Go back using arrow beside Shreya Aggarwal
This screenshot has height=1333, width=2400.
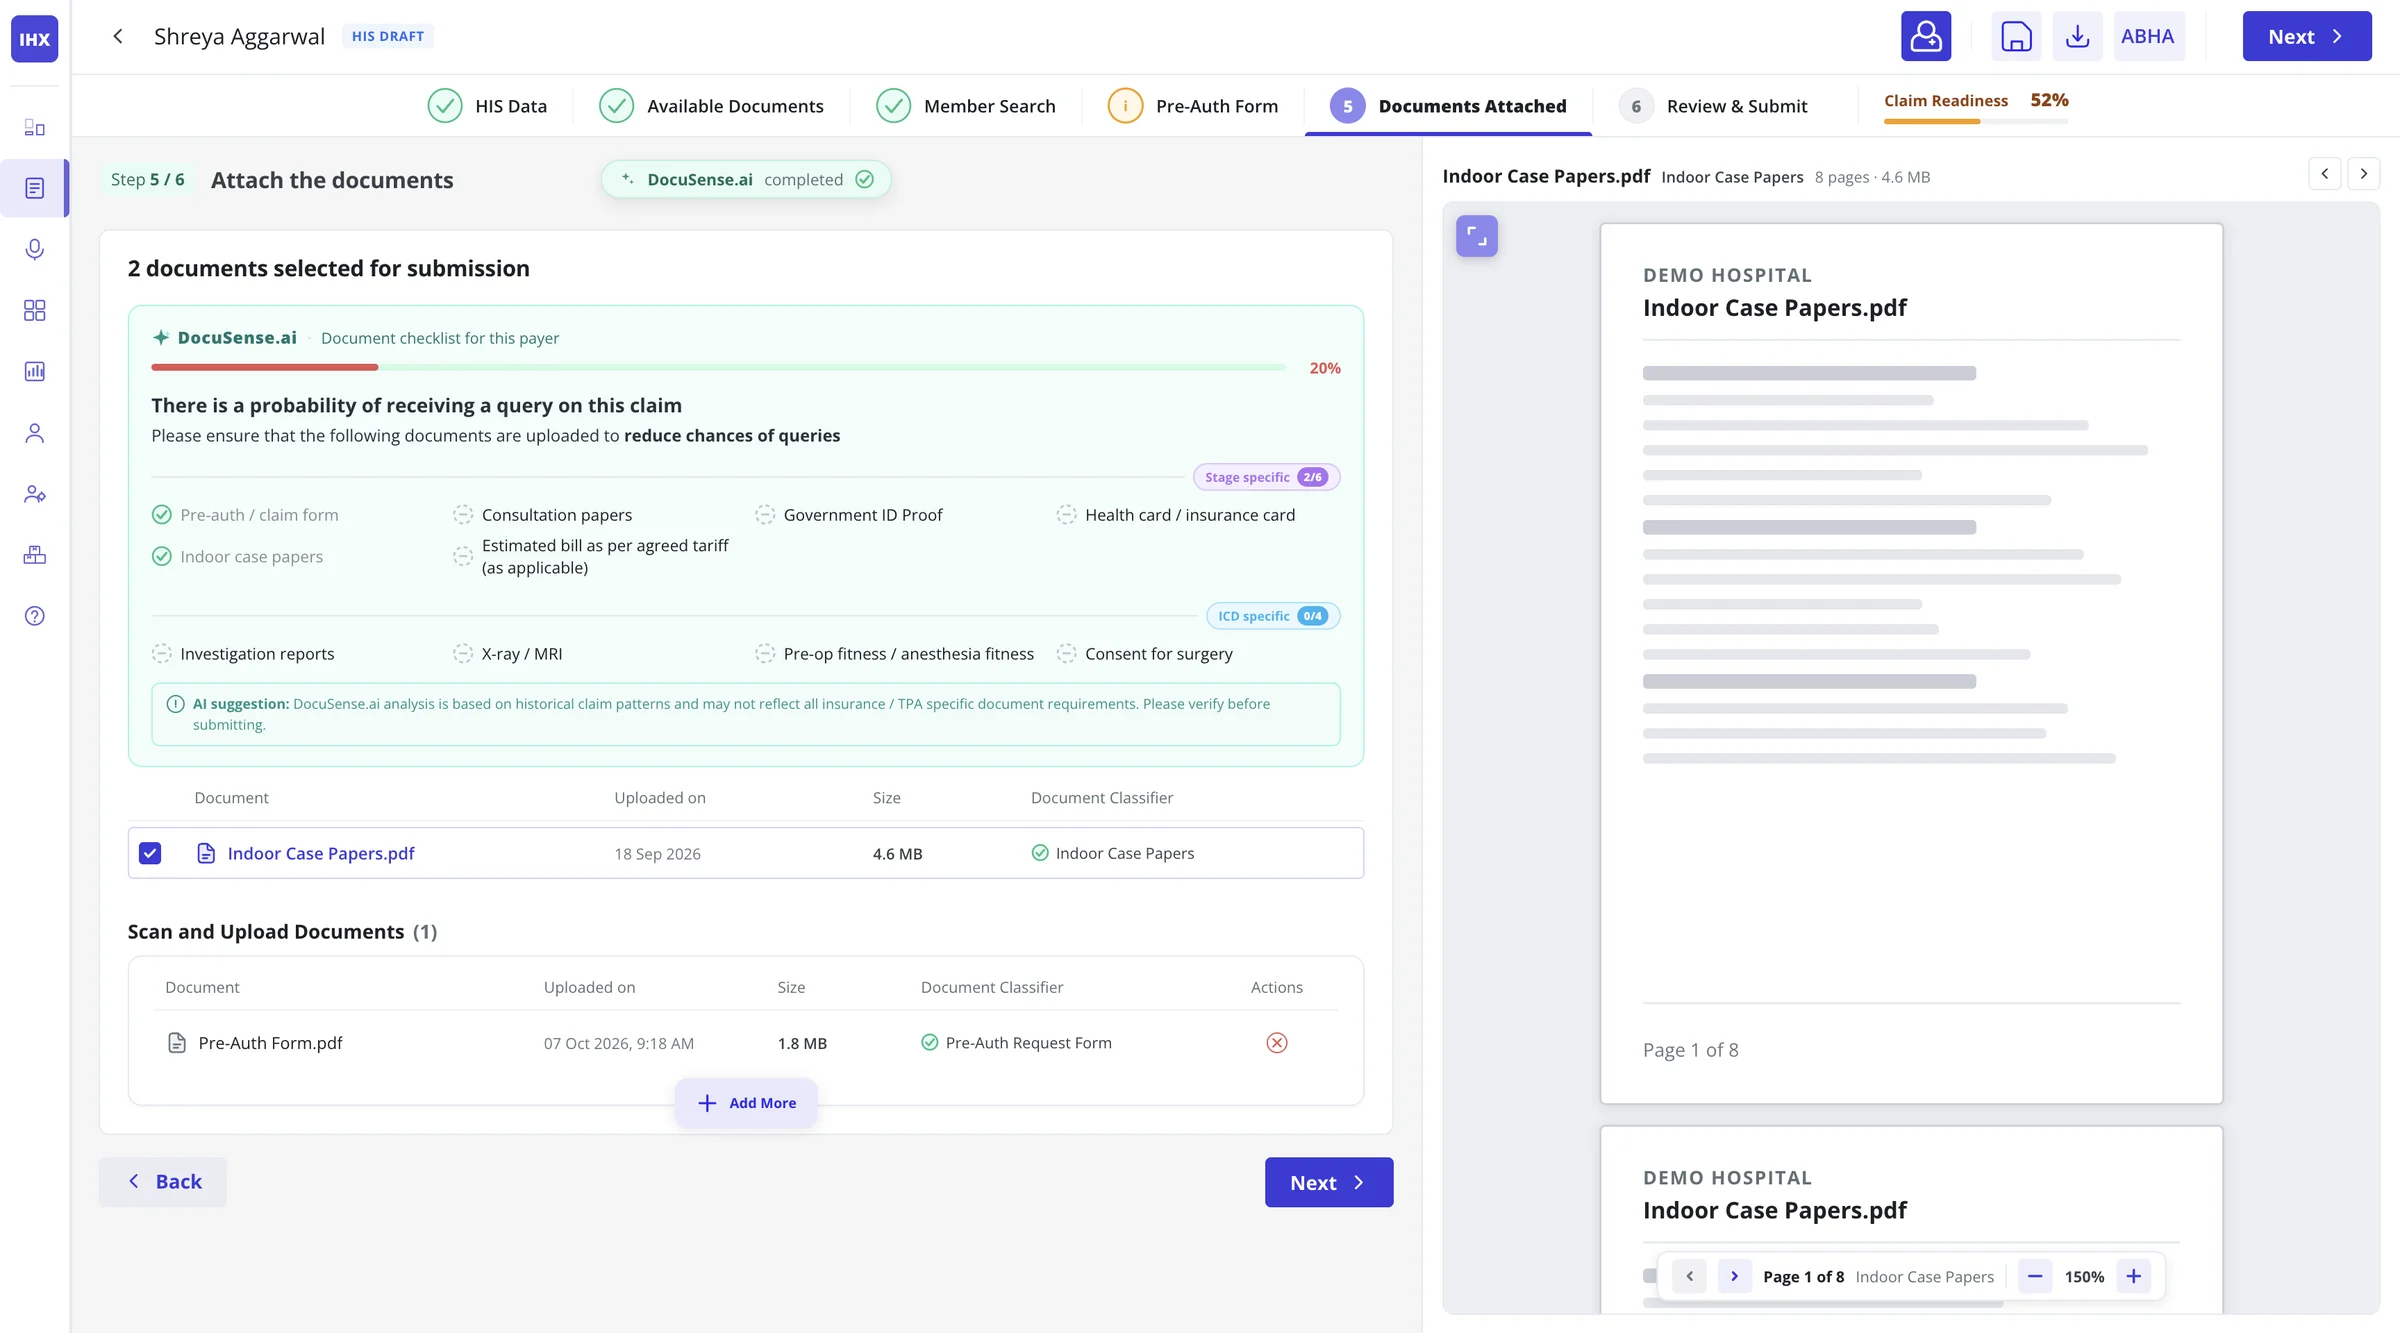(x=118, y=36)
